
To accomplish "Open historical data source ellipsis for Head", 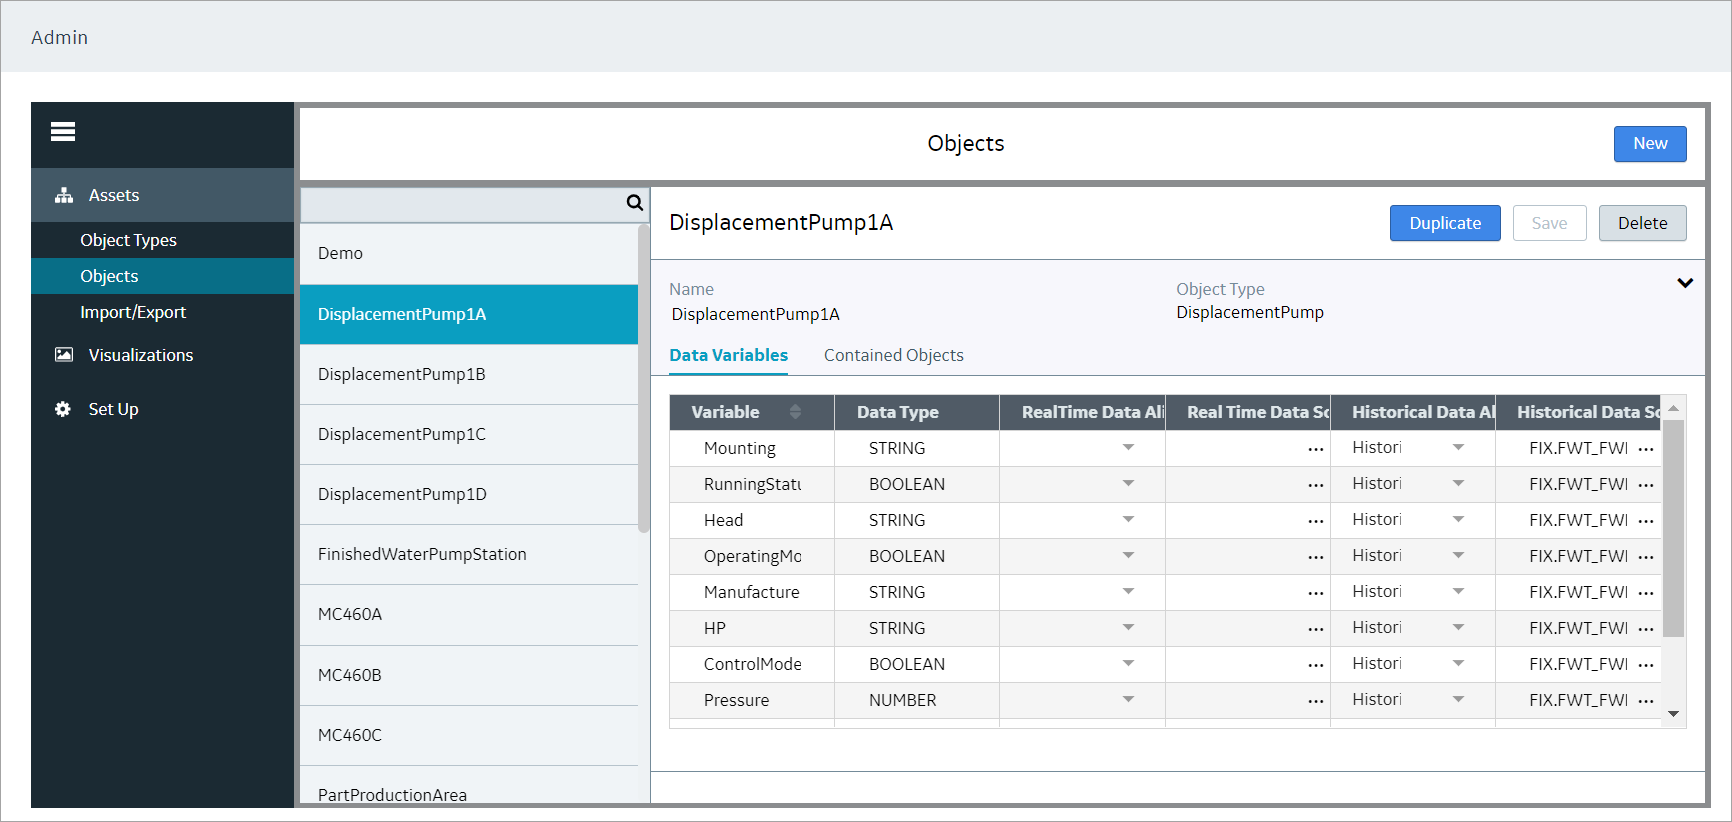I will (1646, 521).
